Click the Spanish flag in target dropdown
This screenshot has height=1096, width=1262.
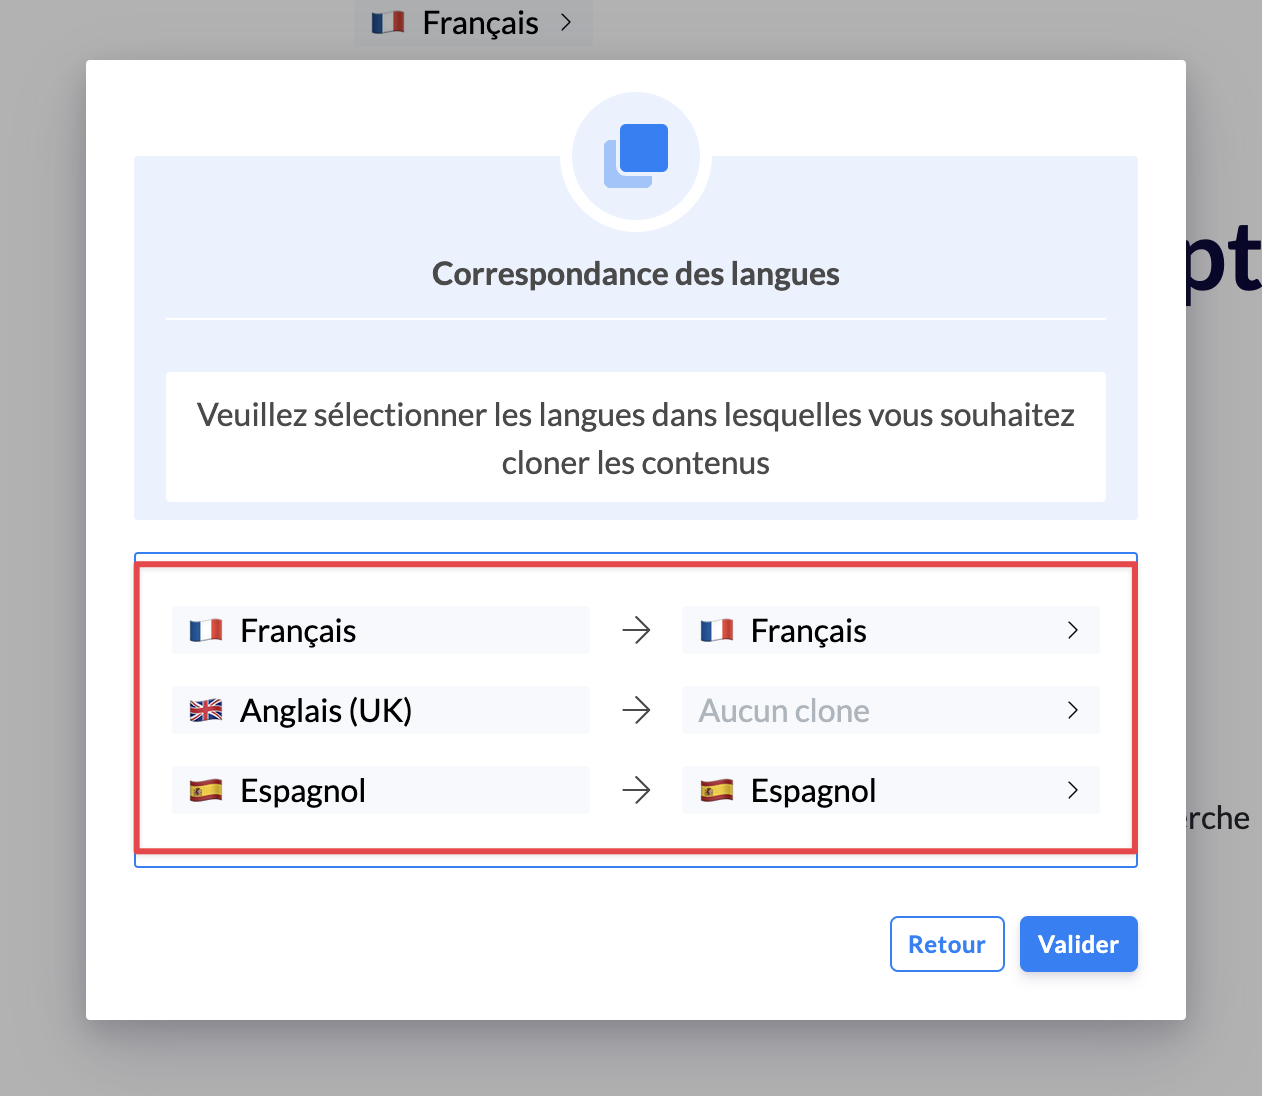click(x=717, y=791)
